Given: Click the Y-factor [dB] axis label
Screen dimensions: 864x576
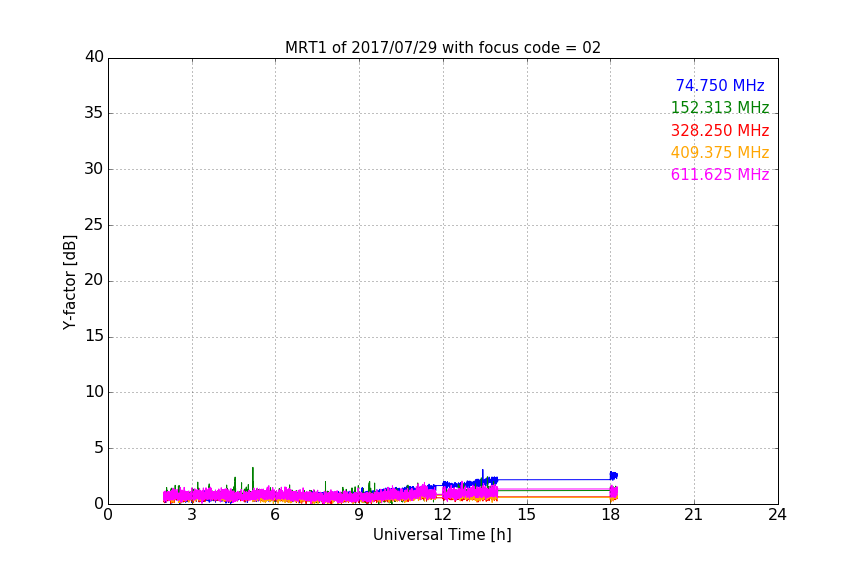Looking at the screenshot, I should click(70, 282).
